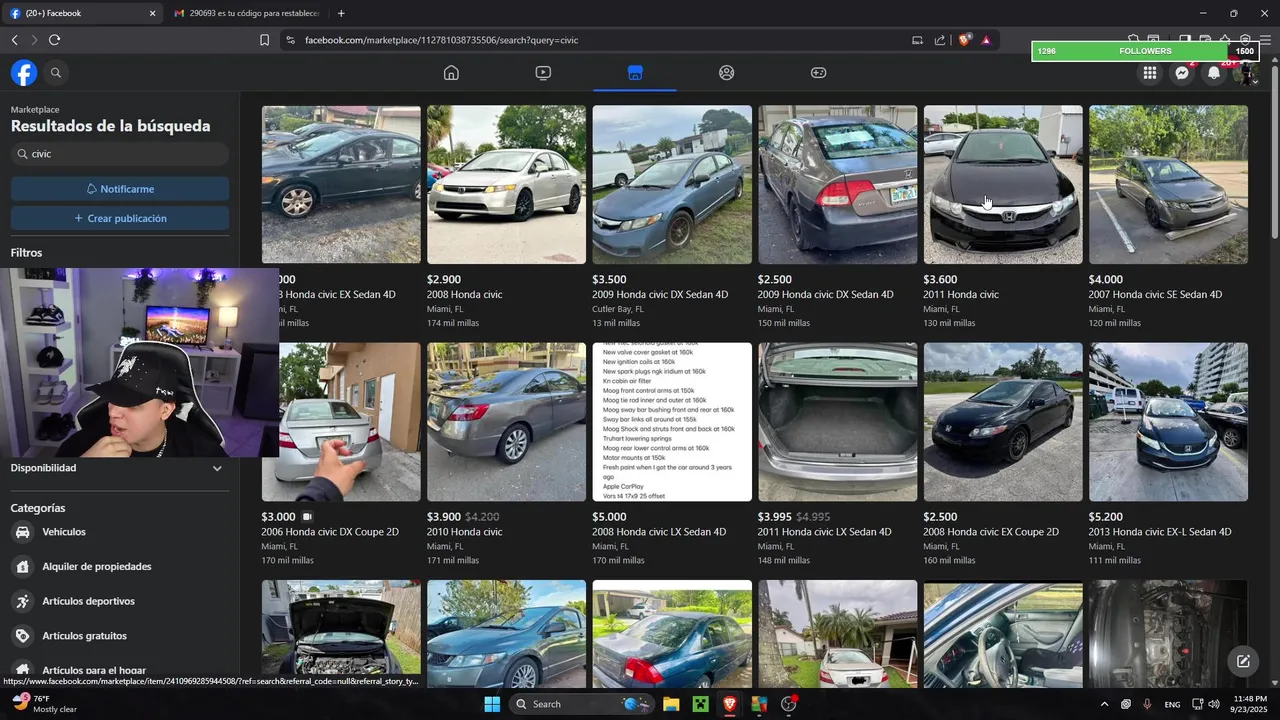
Task: Open the $5.000 text-list listing image
Action: pos(672,422)
